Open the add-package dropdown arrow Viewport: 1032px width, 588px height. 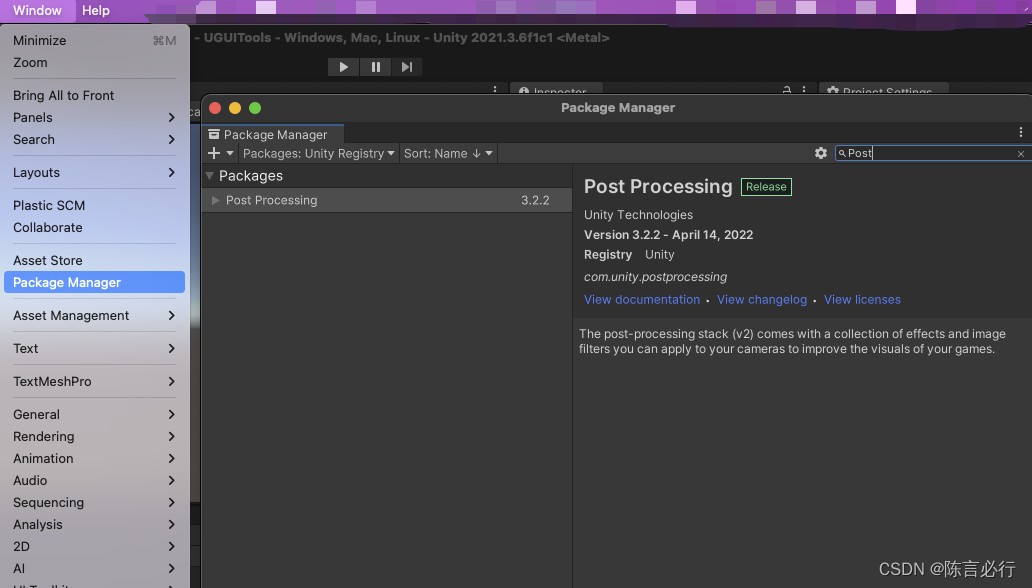click(230, 153)
